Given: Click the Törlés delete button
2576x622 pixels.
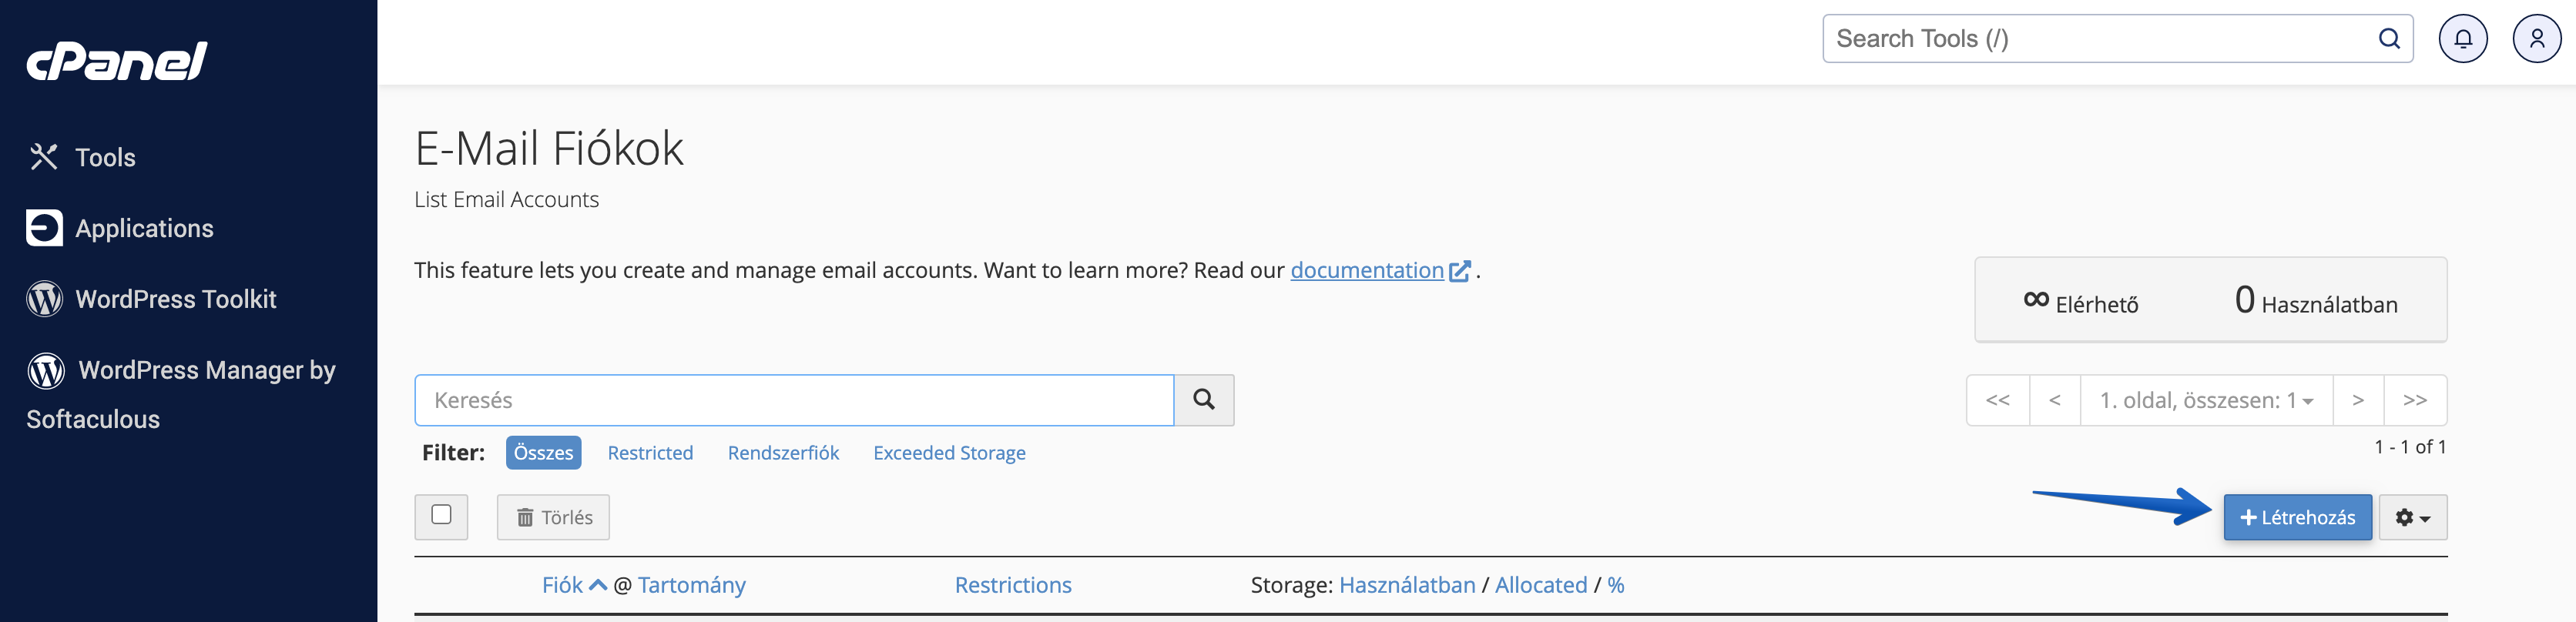Looking at the screenshot, I should click(553, 517).
